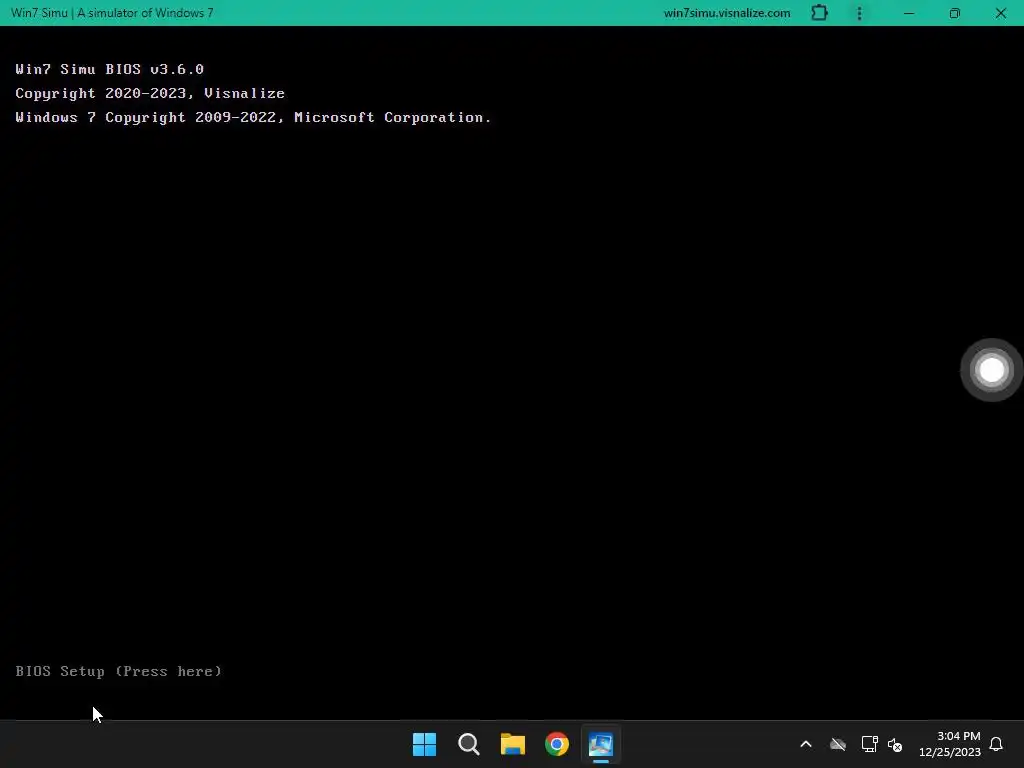Launch File Explorer from the taskbar

(513, 744)
